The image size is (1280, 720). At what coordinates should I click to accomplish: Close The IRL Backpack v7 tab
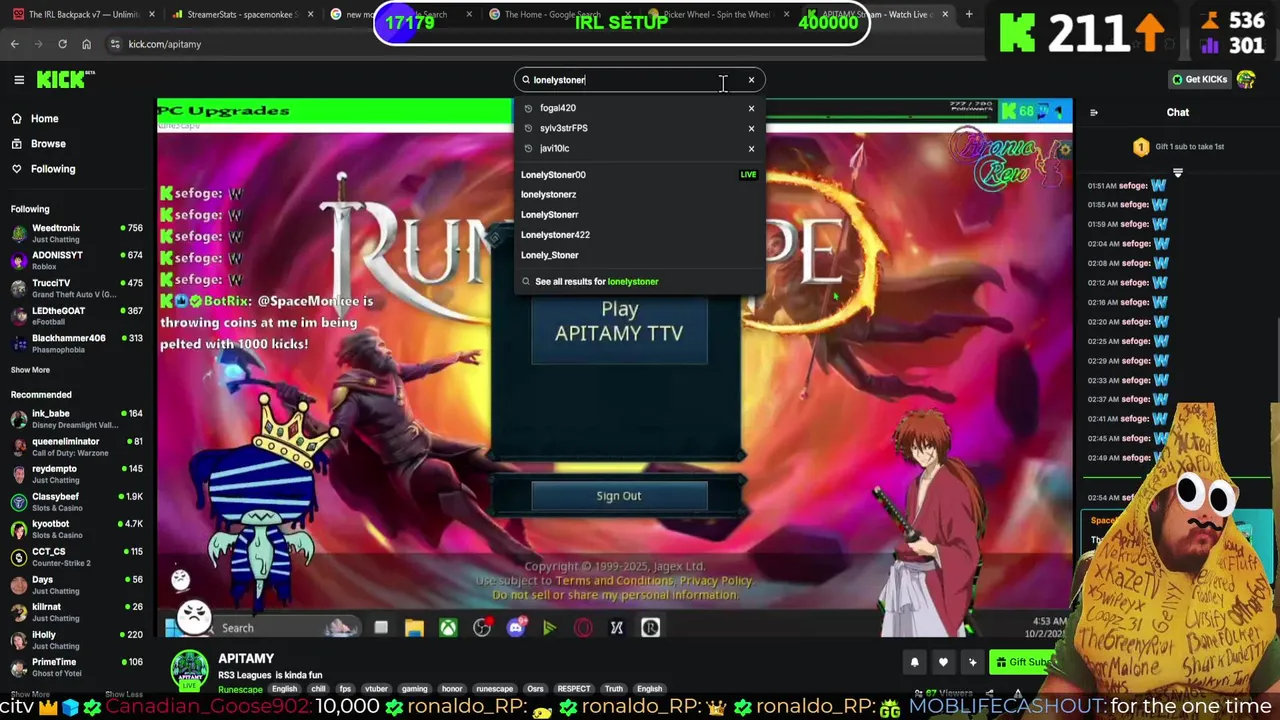[x=151, y=15]
